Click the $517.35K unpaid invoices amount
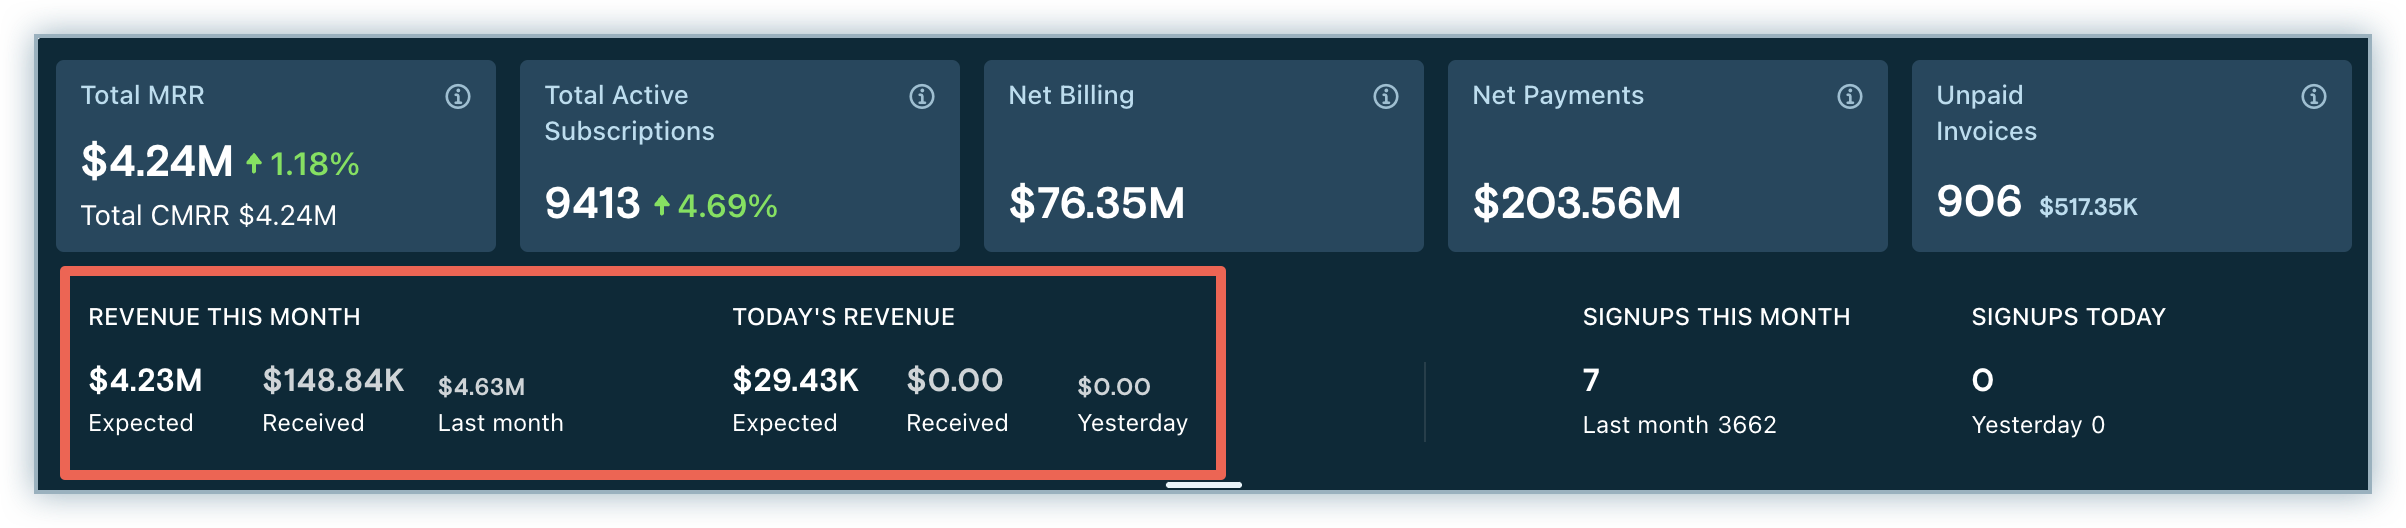 point(2088,207)
